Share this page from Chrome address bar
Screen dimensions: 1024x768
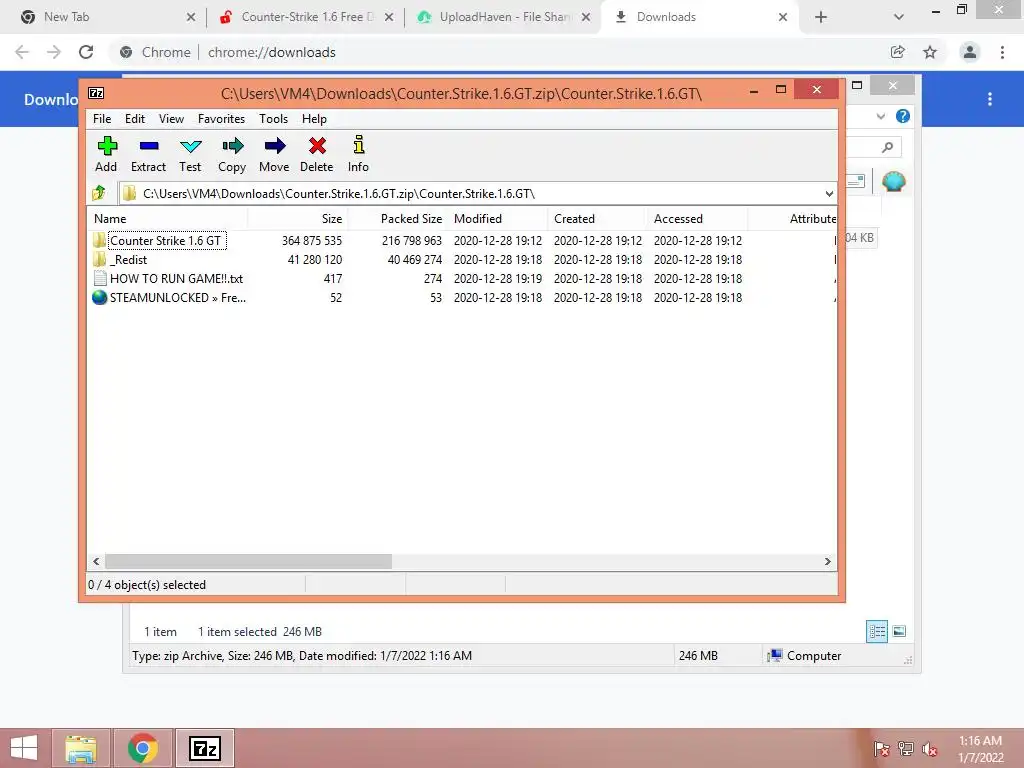898,52
